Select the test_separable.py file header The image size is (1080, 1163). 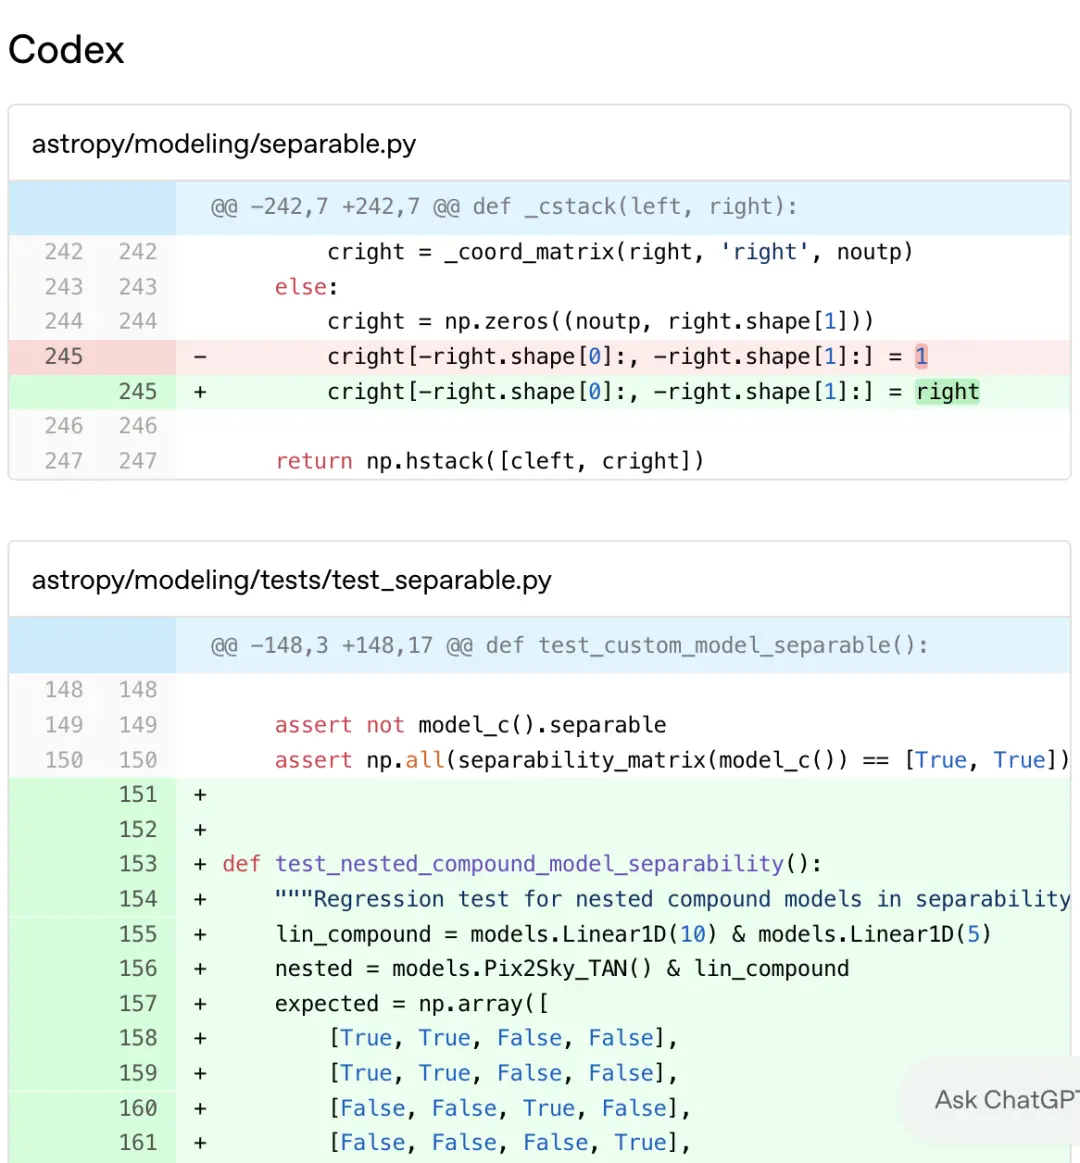click(292, 579)
